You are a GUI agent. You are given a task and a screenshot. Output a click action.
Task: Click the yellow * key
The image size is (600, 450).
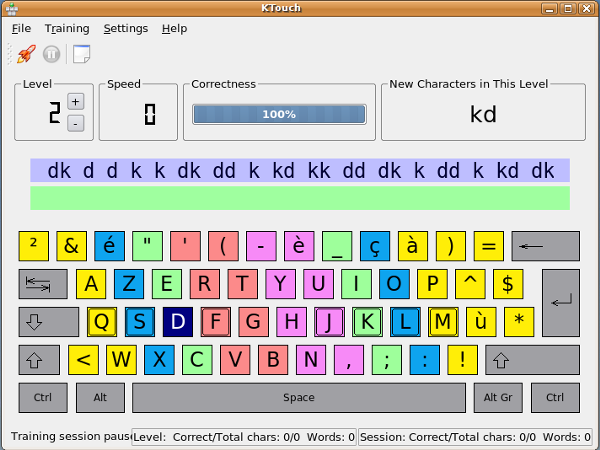[518, 322]
